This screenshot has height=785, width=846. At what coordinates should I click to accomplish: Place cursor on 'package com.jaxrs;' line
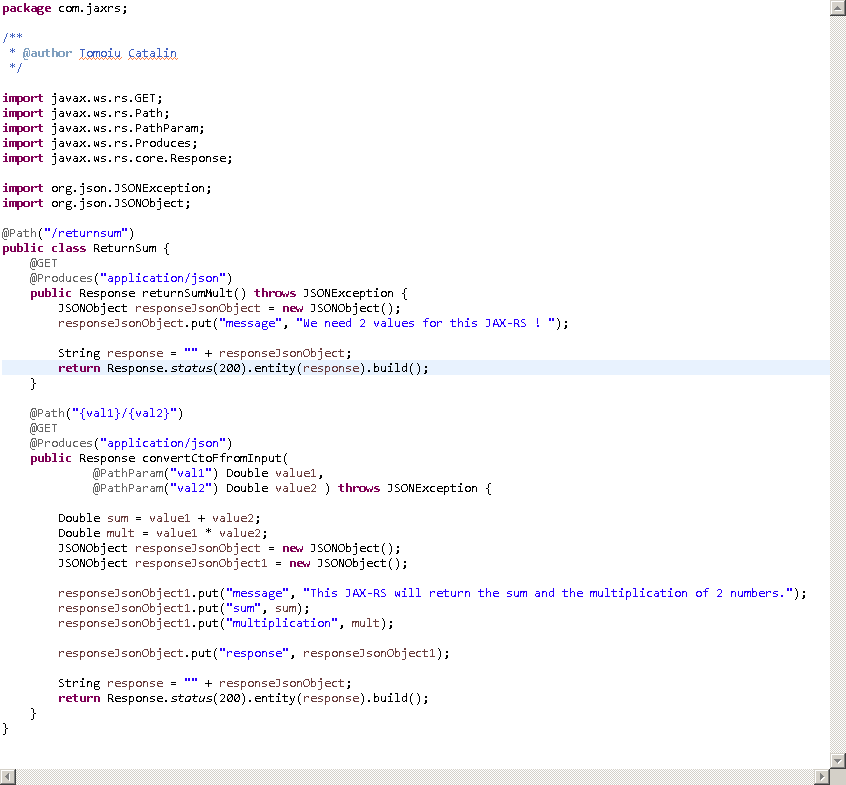(65, 8)
